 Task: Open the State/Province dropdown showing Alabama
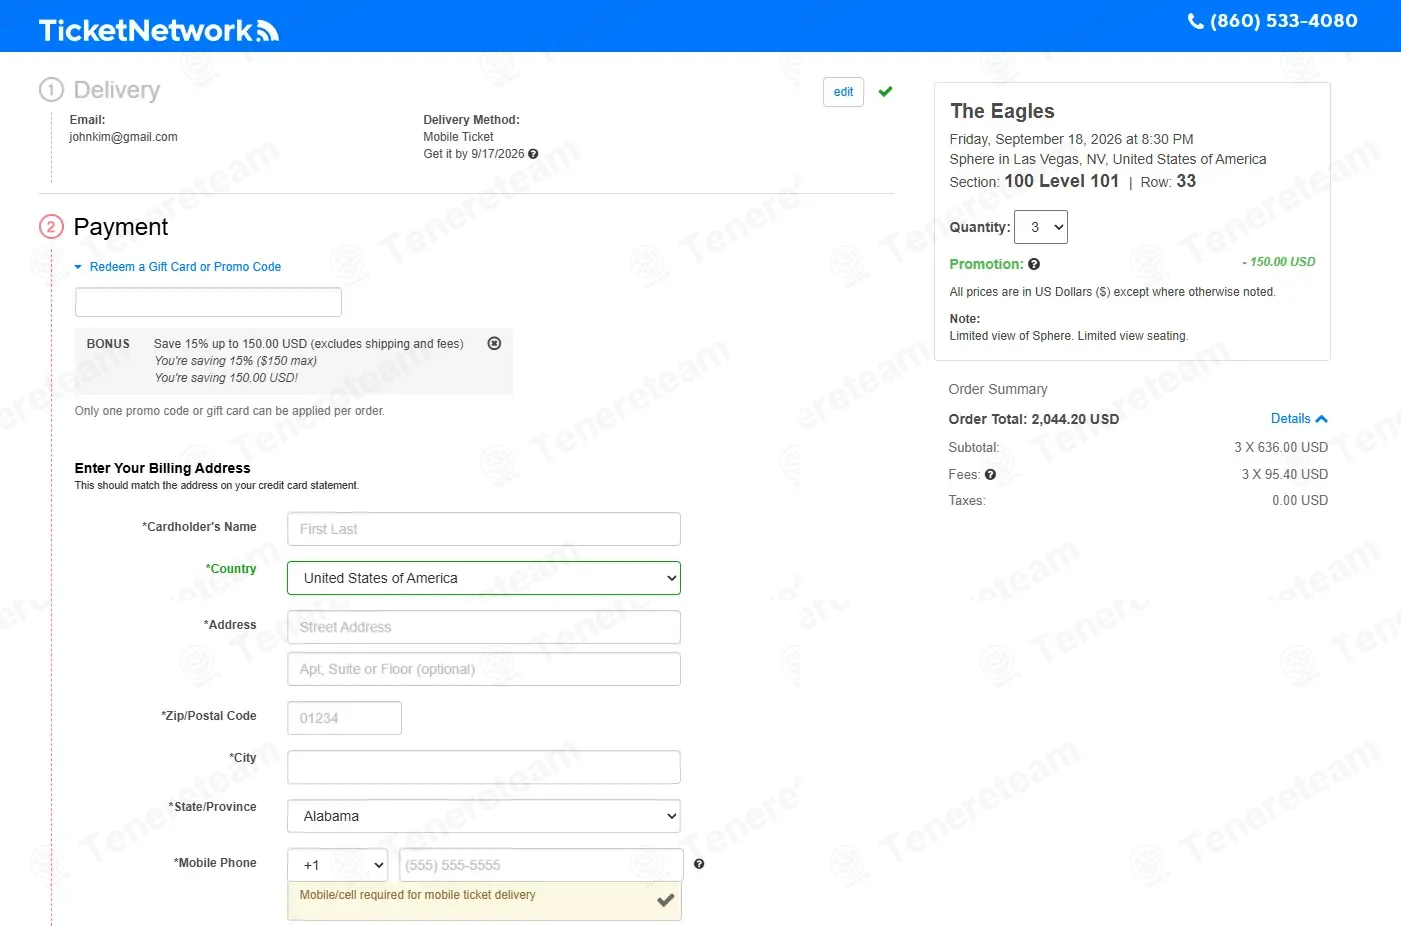[484, 816]
